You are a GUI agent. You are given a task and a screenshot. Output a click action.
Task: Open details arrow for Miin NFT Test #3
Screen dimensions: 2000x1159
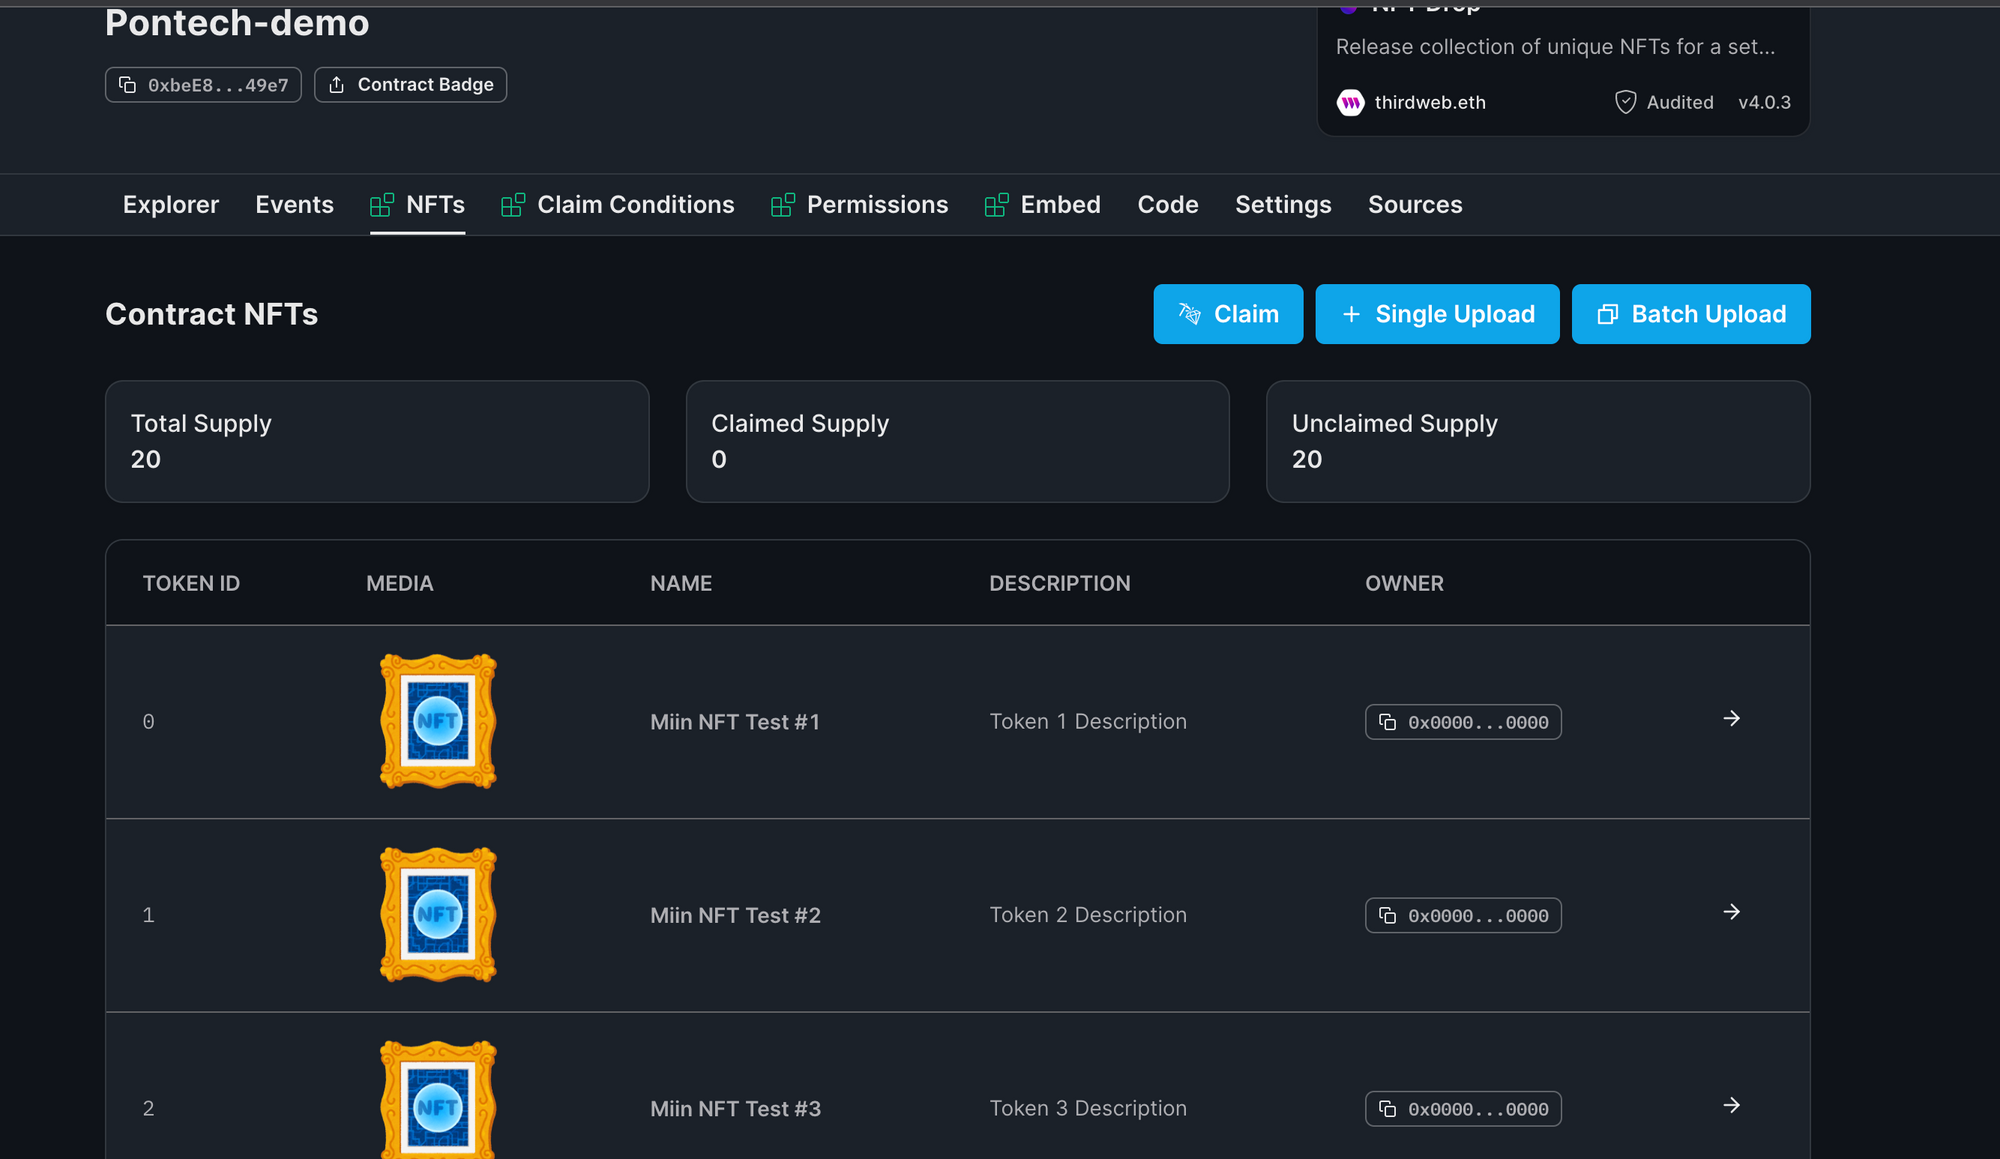tap(1732, 1105)
